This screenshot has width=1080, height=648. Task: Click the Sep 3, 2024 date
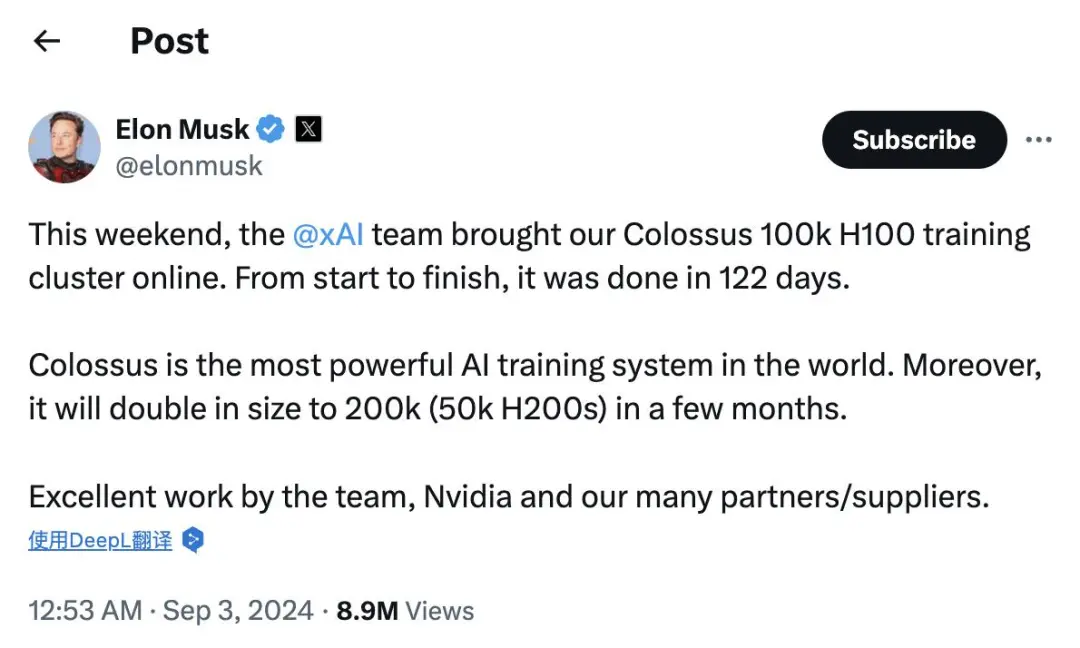point(238,611)
